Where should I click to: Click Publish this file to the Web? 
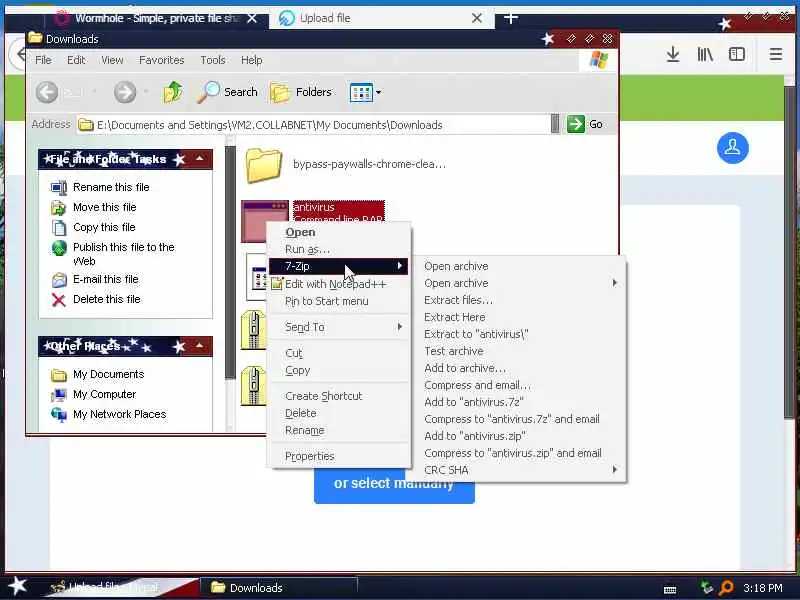(123, 254)
